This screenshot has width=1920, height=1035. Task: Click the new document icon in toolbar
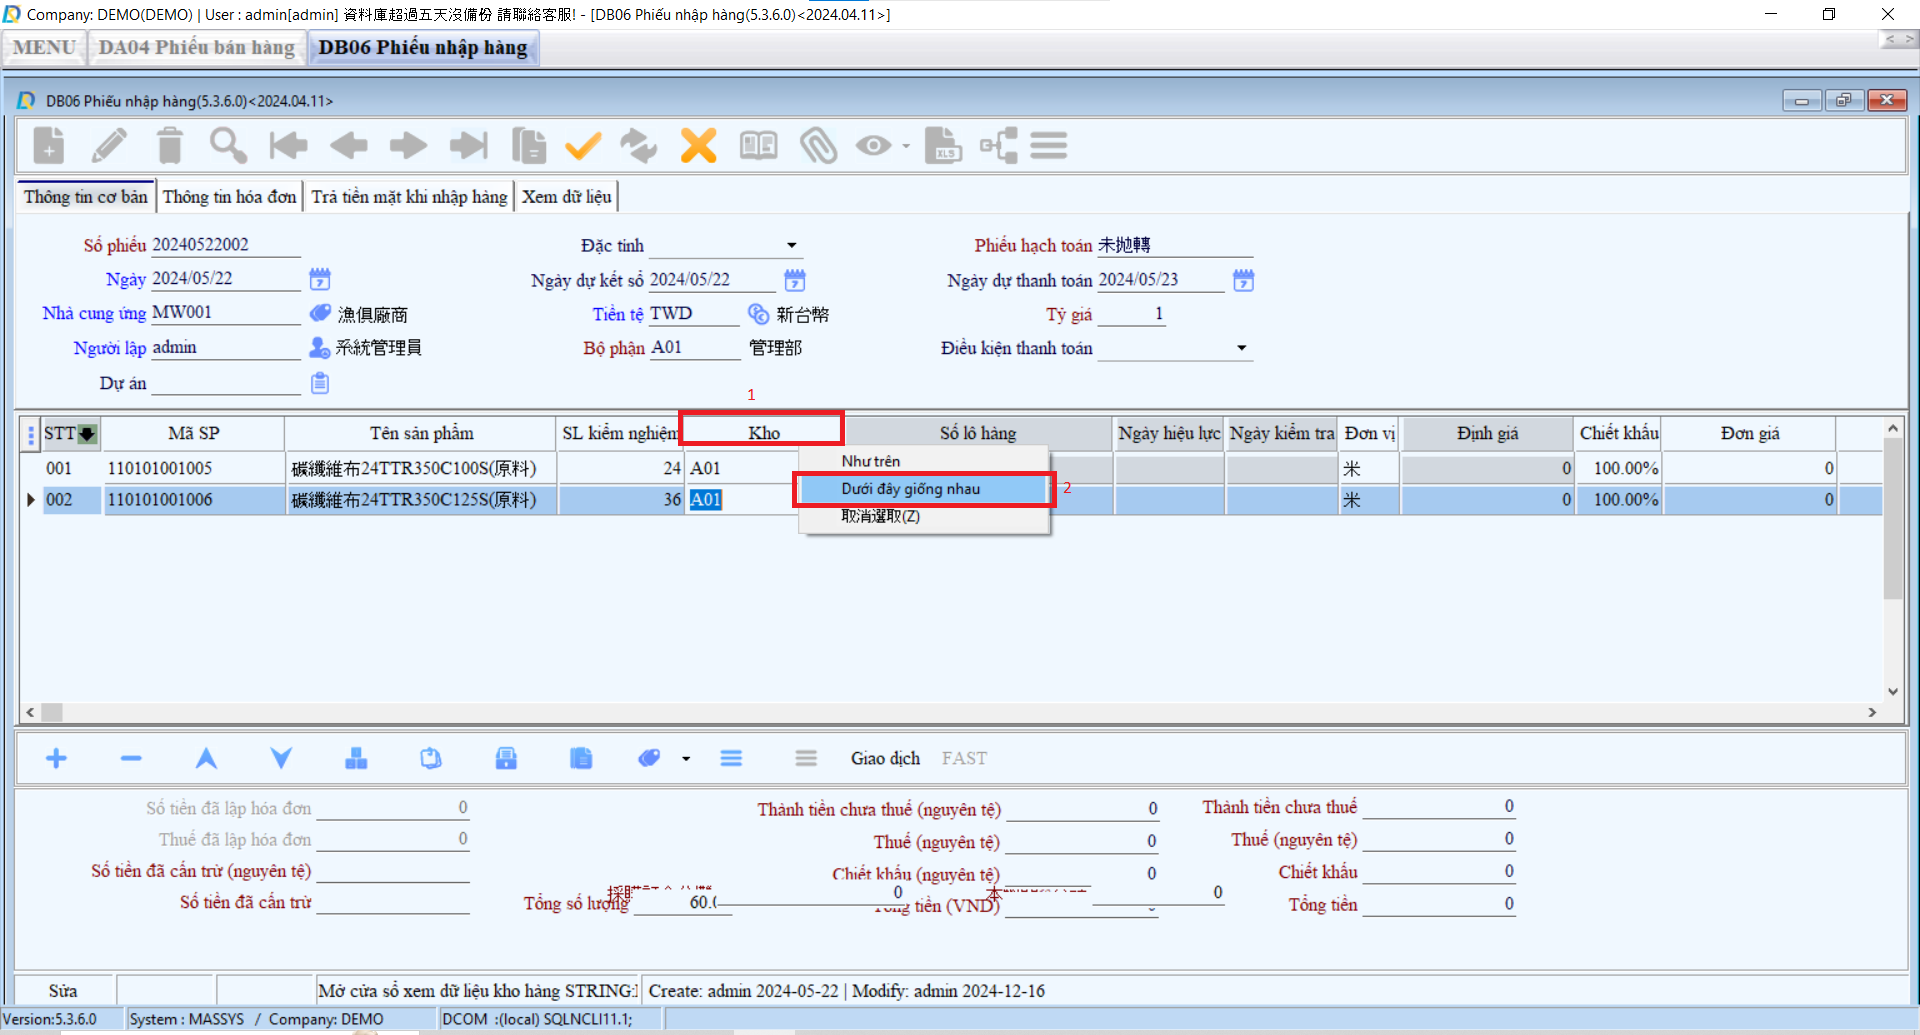[48, 146]
